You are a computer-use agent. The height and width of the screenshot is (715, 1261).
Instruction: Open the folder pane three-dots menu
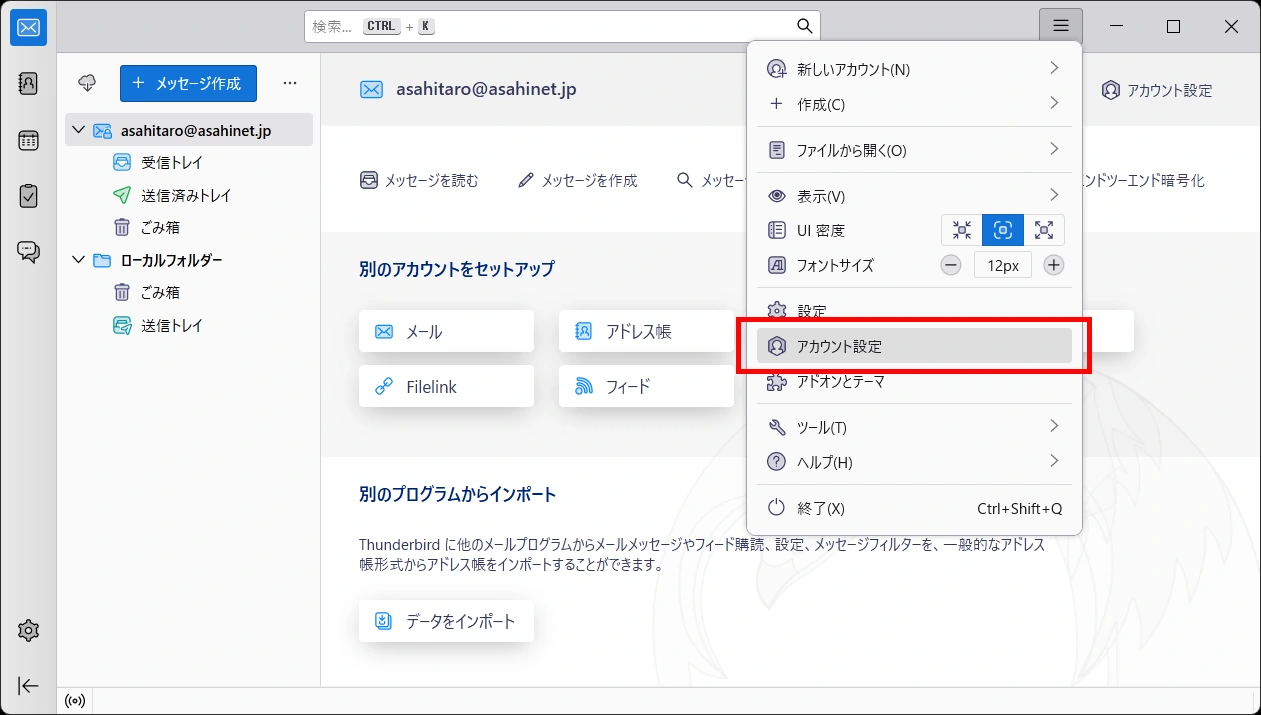tap(290, 83)
